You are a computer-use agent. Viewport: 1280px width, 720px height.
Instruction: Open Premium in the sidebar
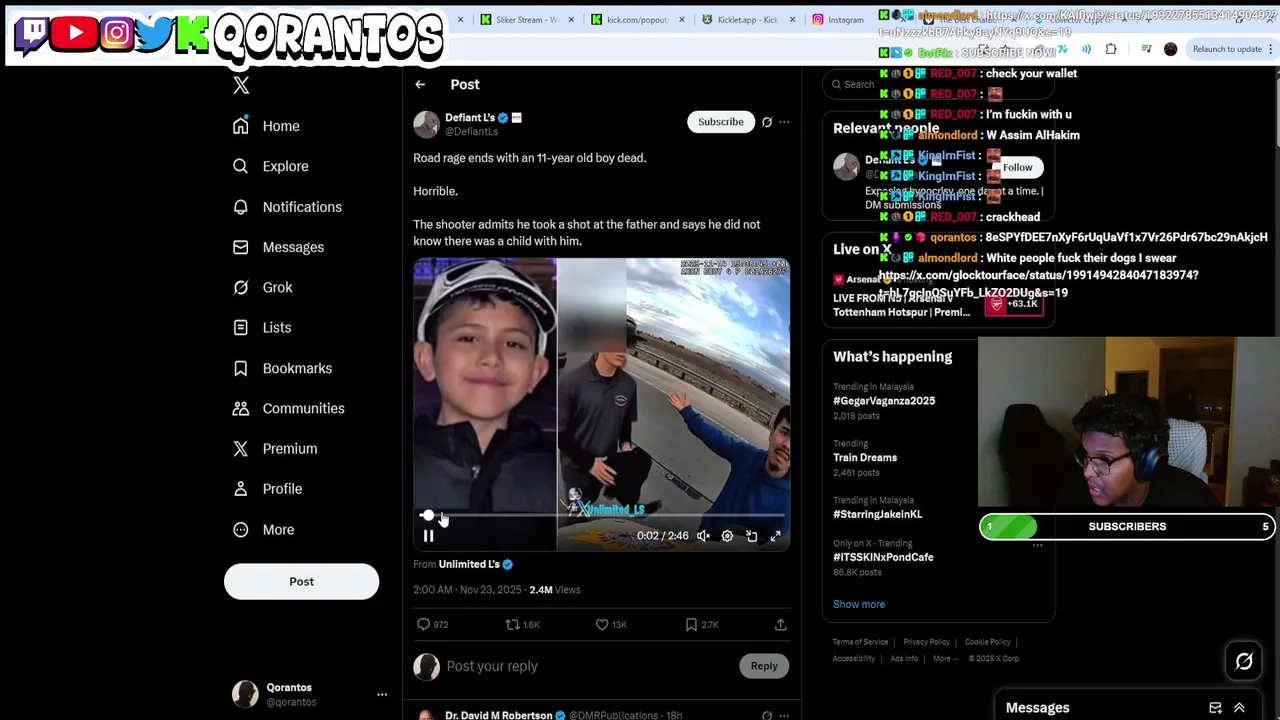pos(274,449)
